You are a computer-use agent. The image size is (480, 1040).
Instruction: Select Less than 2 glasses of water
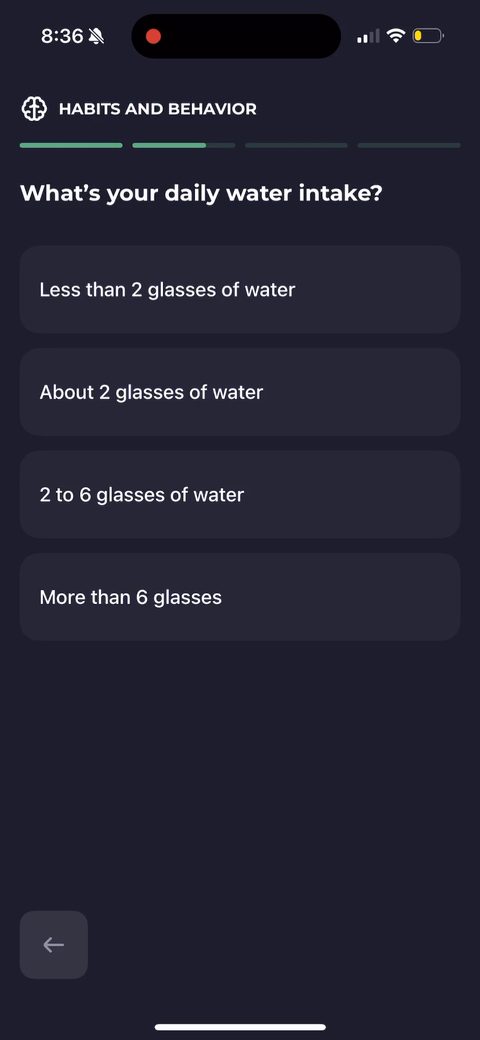(240, 289)
